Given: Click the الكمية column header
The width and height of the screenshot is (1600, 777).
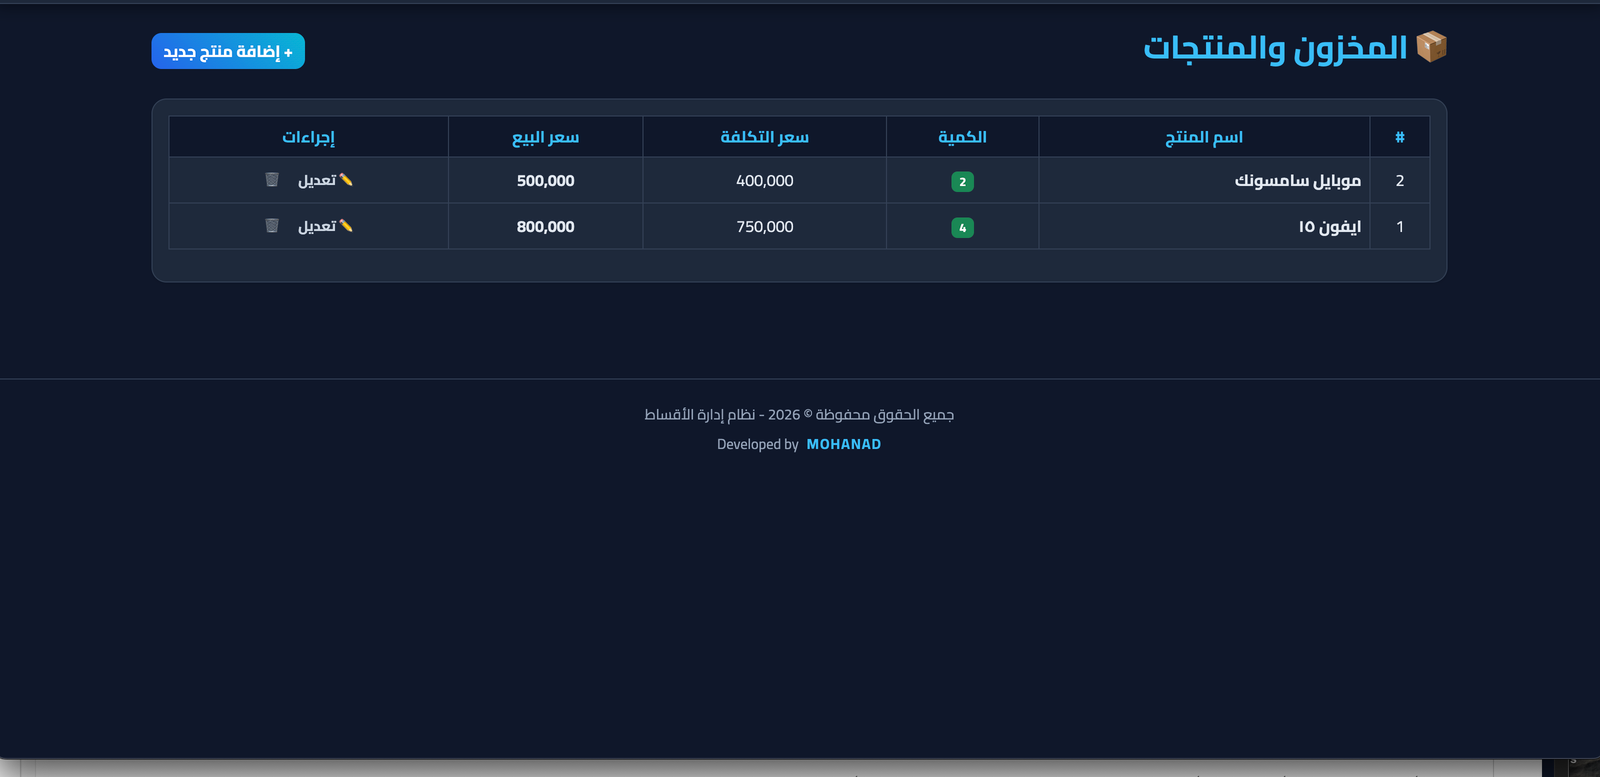Looking at the screenshot, I should tap(962, 137).
